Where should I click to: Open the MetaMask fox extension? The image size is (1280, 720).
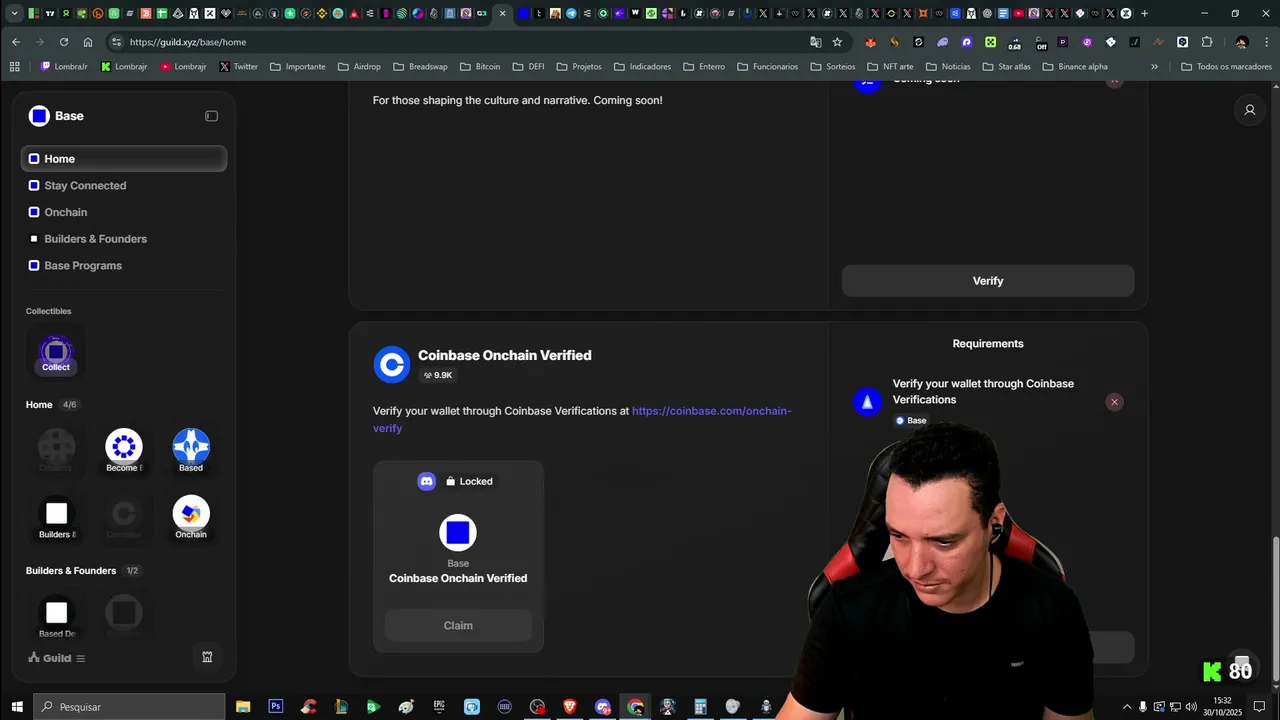point(870,42)
